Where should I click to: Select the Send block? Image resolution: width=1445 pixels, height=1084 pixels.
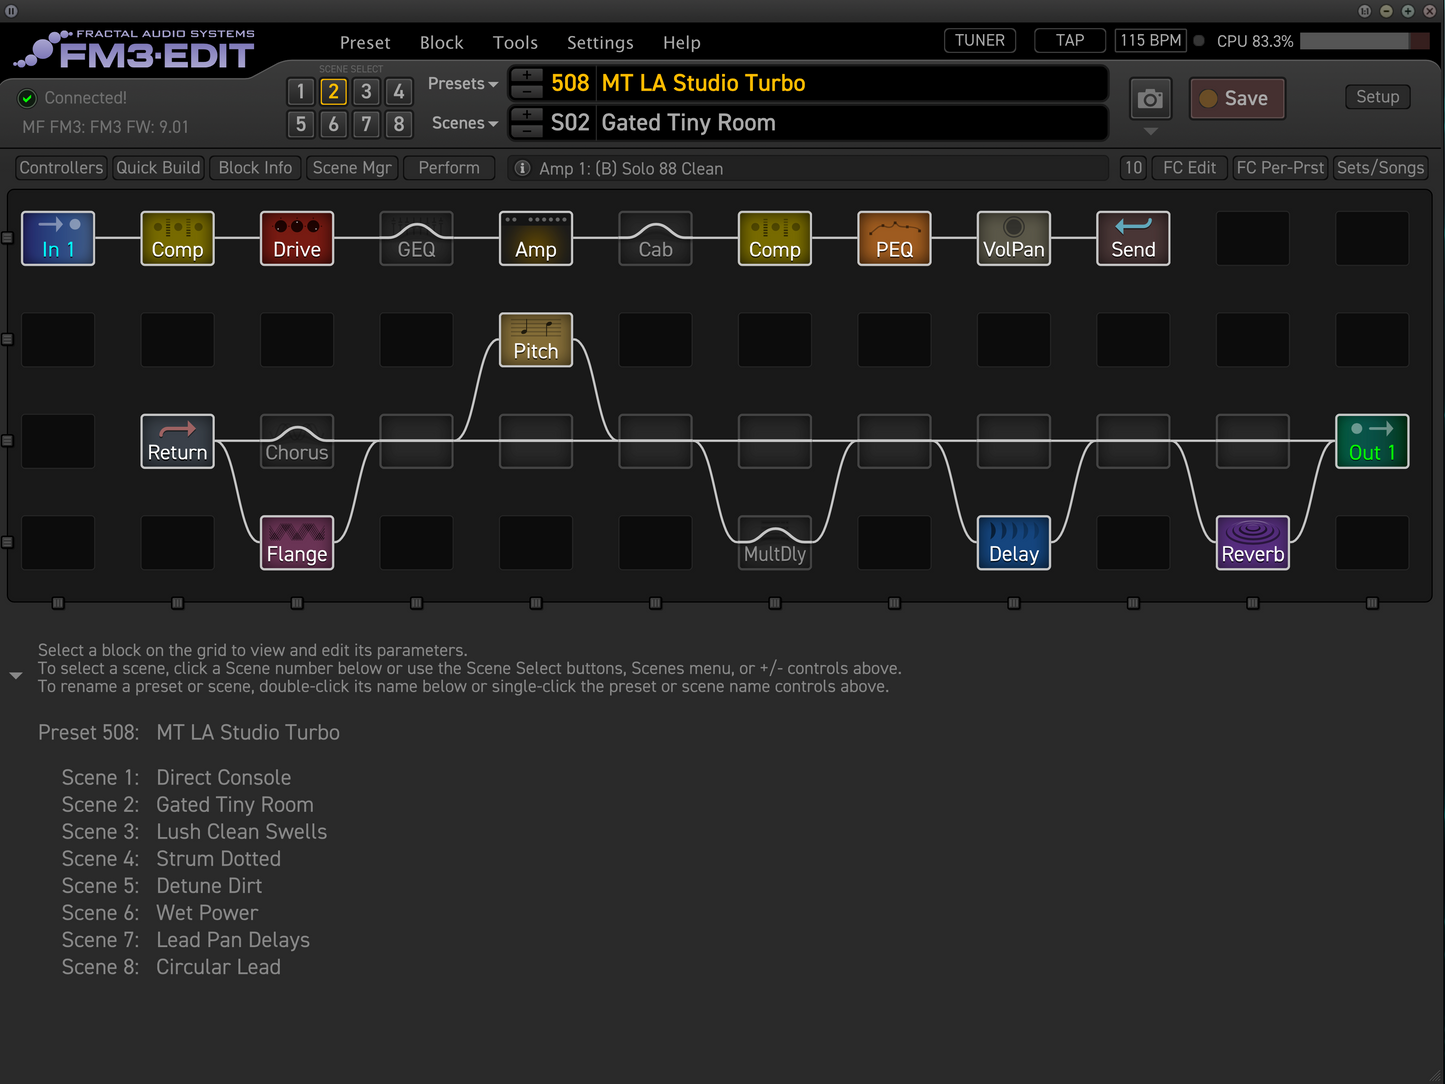click(x=1133, y=238)
